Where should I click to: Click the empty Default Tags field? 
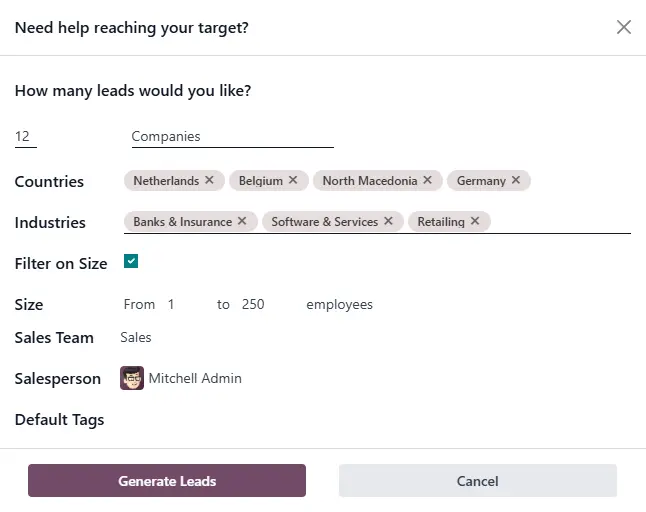[300, 420]
